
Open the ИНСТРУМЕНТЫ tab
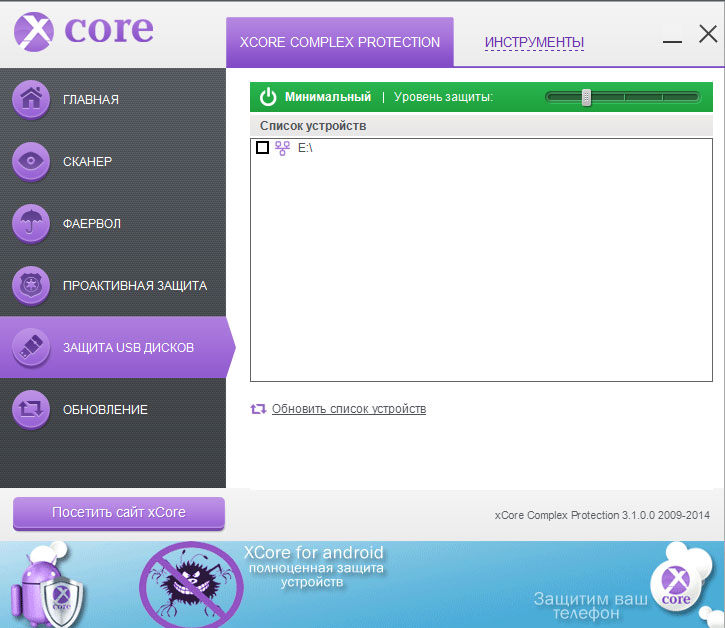pos(534,42)
